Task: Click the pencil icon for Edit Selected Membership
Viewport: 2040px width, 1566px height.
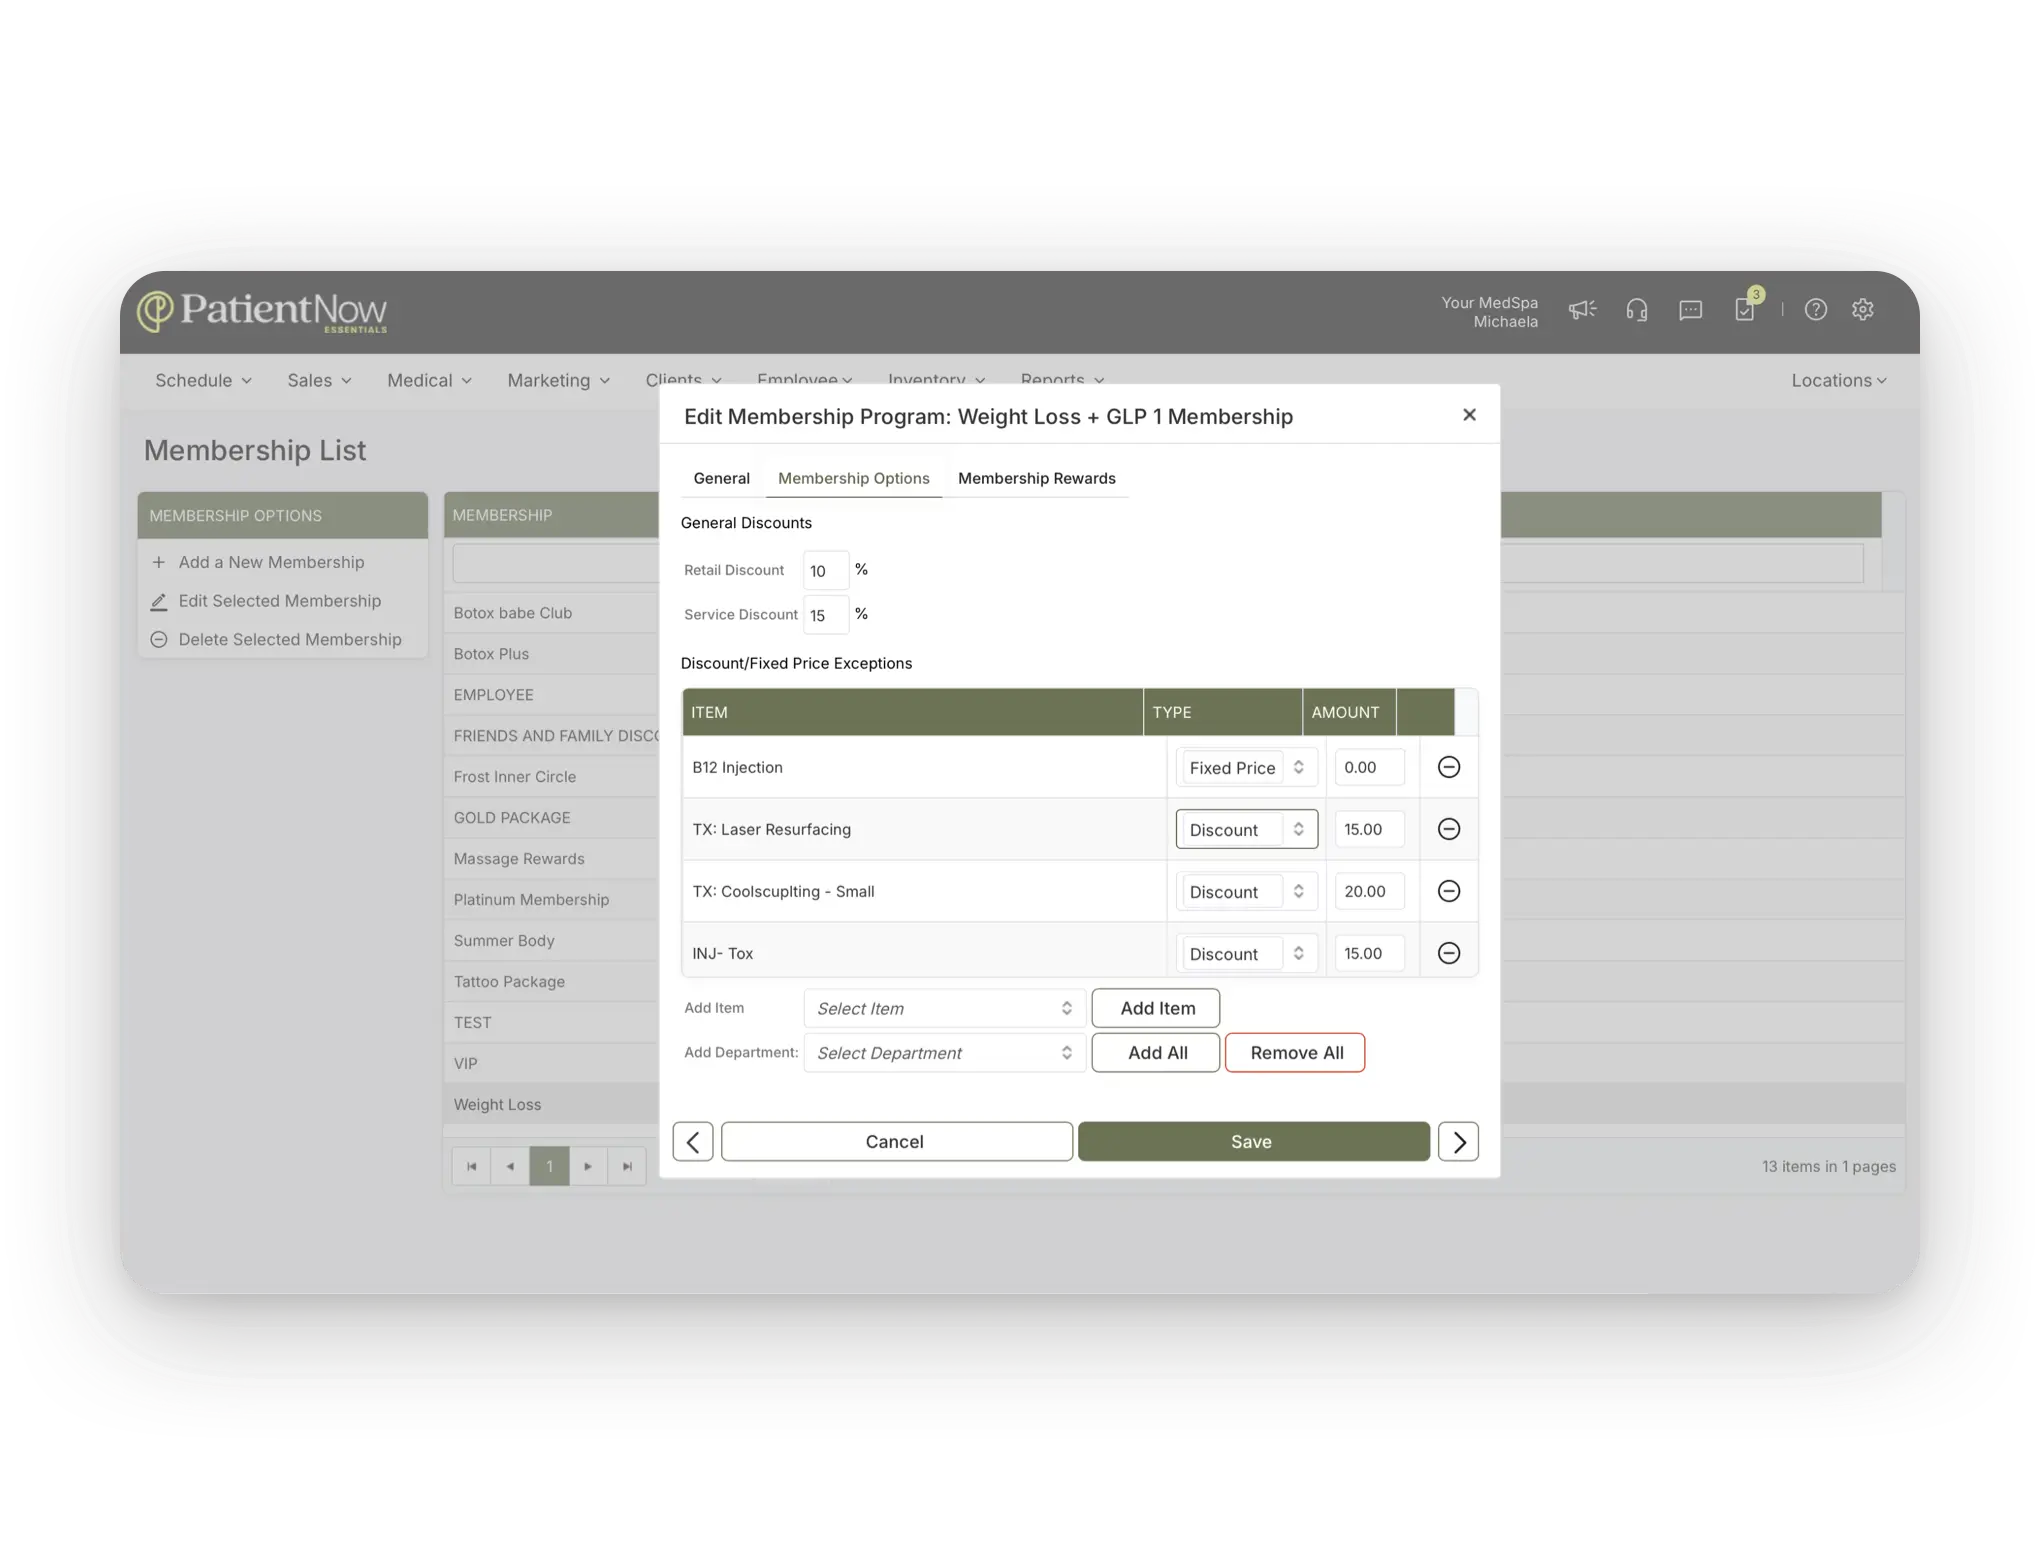Action: (x=158, y=601)
